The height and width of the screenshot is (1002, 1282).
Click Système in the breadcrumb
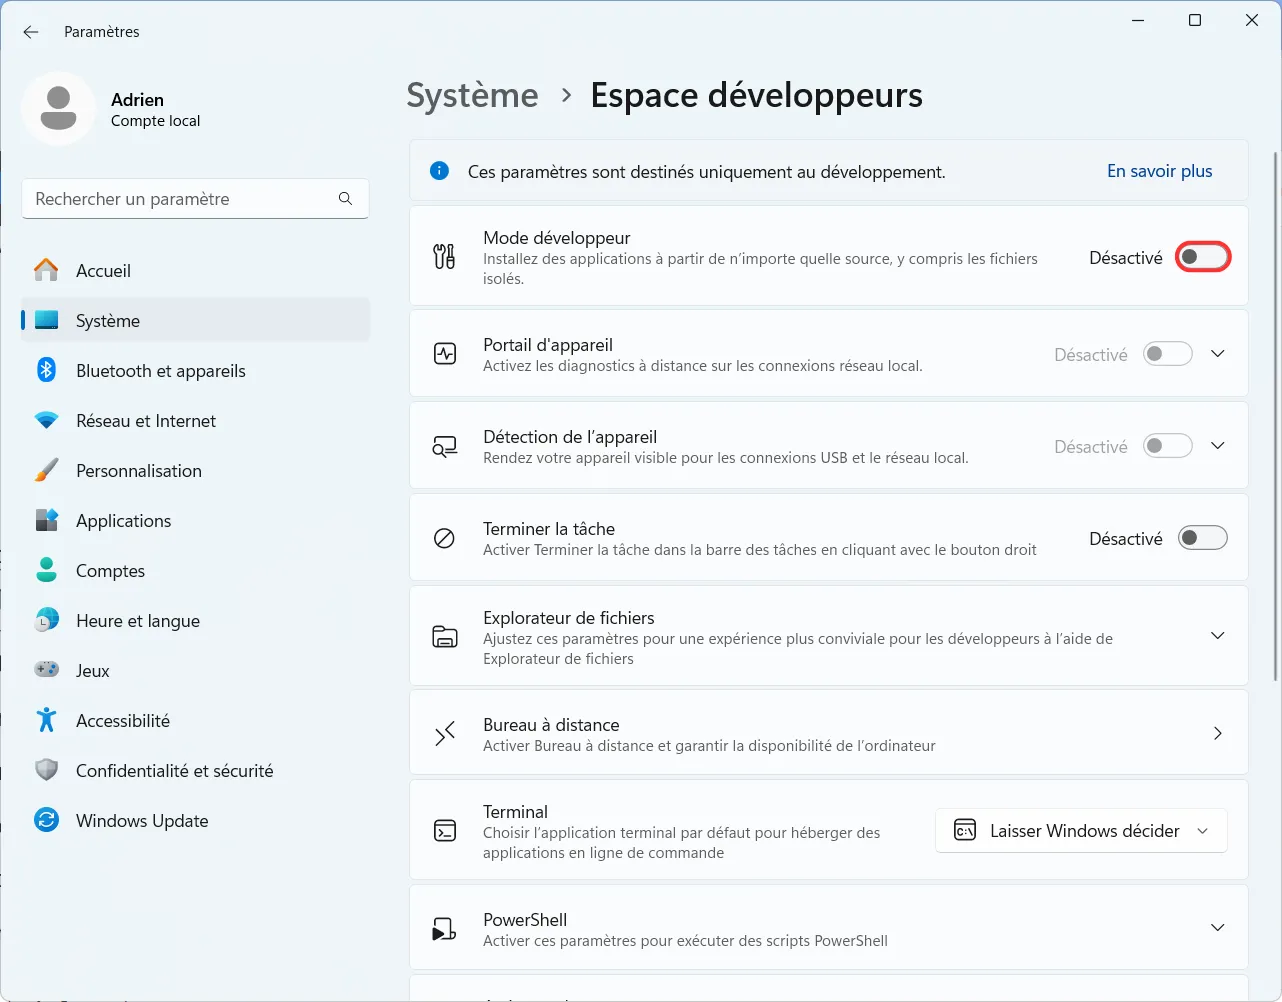click(472, 95)
